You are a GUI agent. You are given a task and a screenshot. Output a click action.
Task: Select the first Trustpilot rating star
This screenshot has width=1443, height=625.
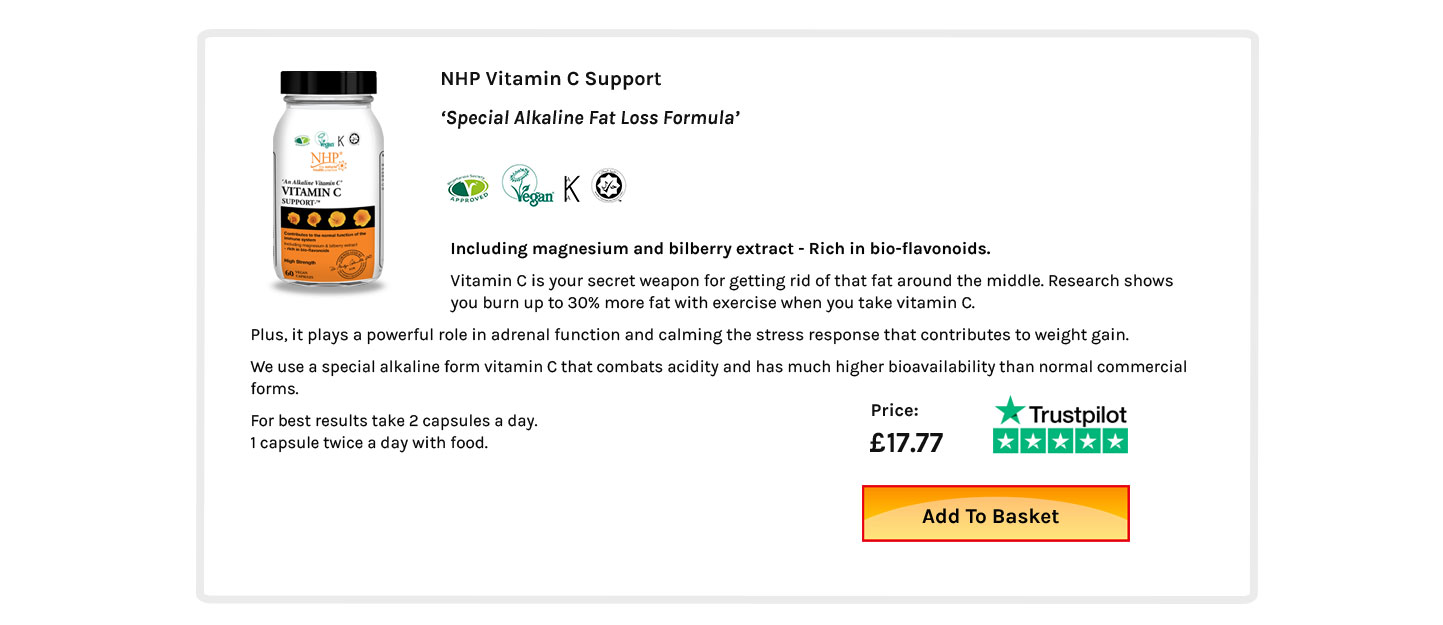(x=1006, y=441)
